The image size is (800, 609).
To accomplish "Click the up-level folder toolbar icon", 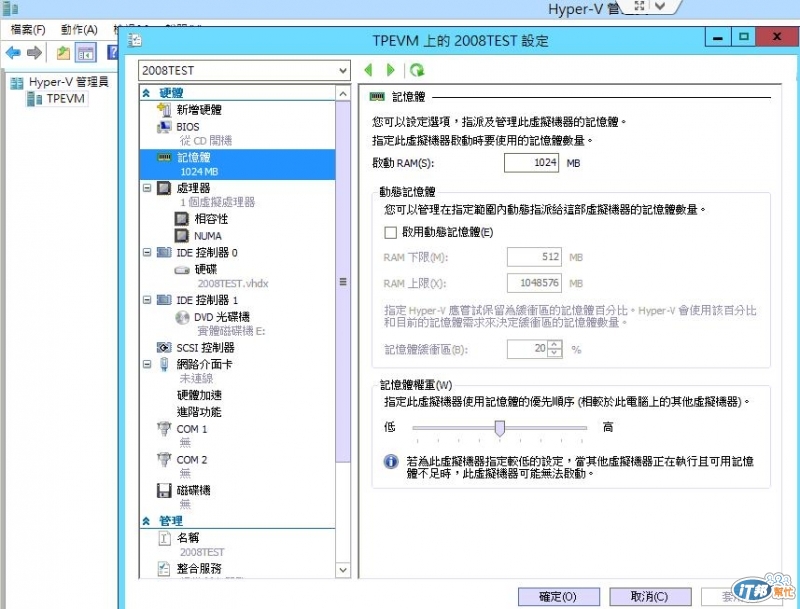I will click(x=63, y=53).
